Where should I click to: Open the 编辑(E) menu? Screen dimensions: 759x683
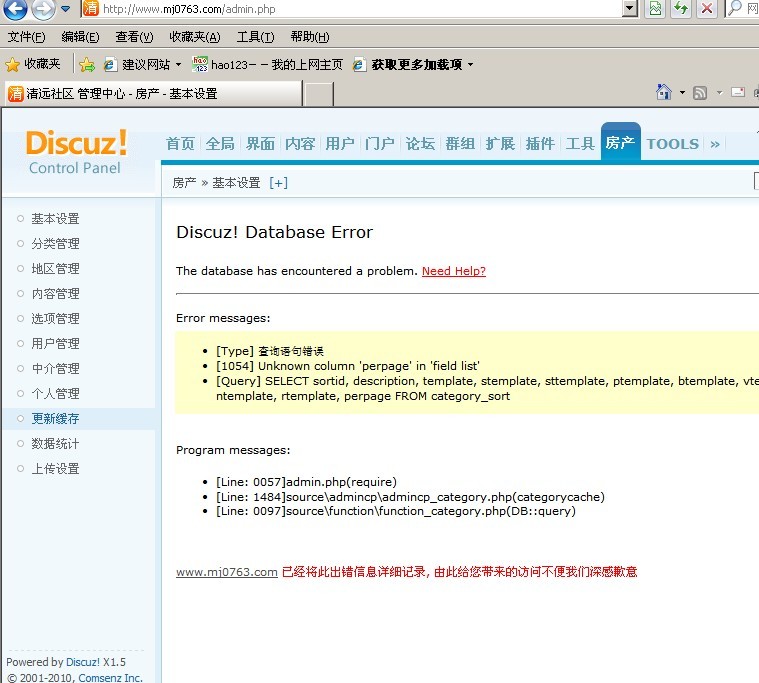(x=80, y=37)
